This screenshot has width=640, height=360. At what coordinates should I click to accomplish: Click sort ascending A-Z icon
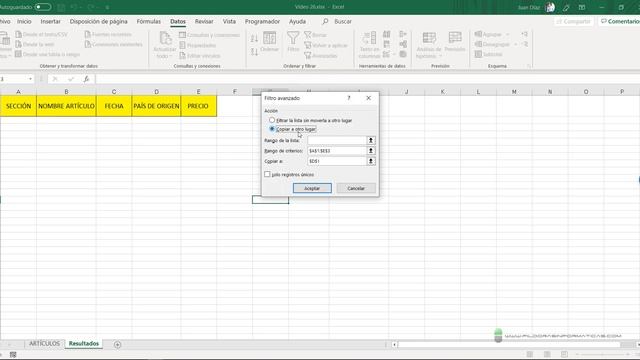click(254, 38)
